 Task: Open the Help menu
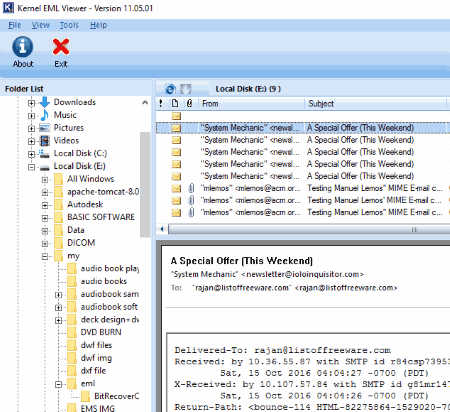coord(98,25)
